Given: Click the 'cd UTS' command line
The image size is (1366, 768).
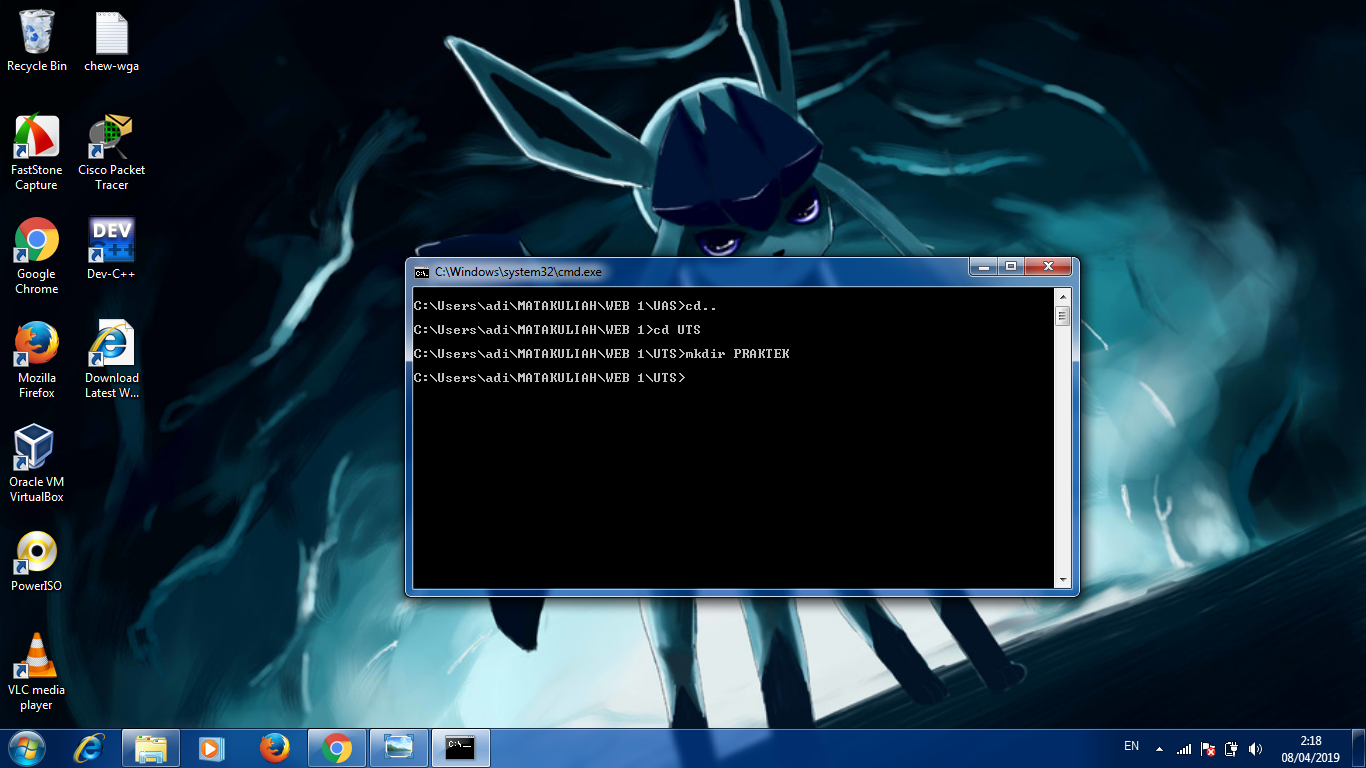Looking at the screenshot, I should click(x=558, y=330).
